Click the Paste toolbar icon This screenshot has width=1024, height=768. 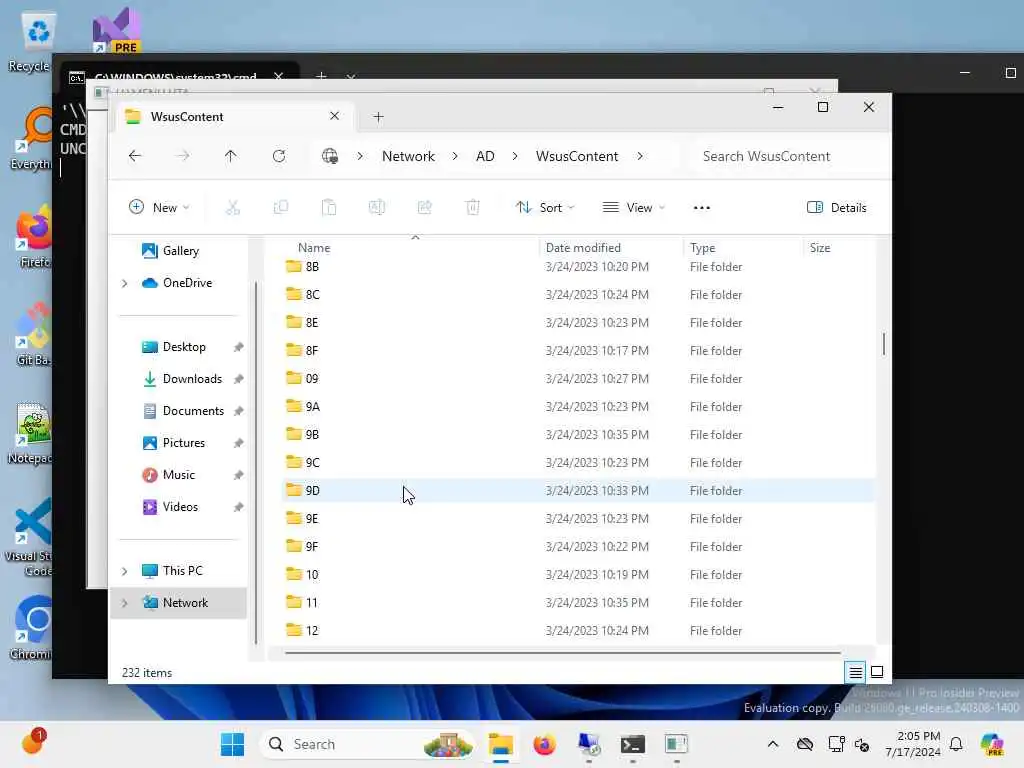(x=328, y=208)
